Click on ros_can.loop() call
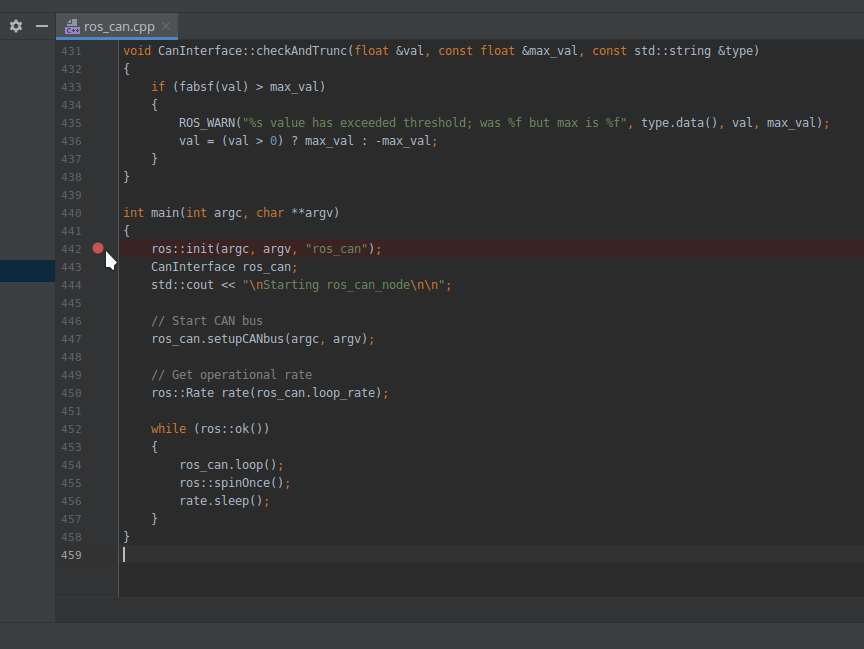 (x=231, y=465)
